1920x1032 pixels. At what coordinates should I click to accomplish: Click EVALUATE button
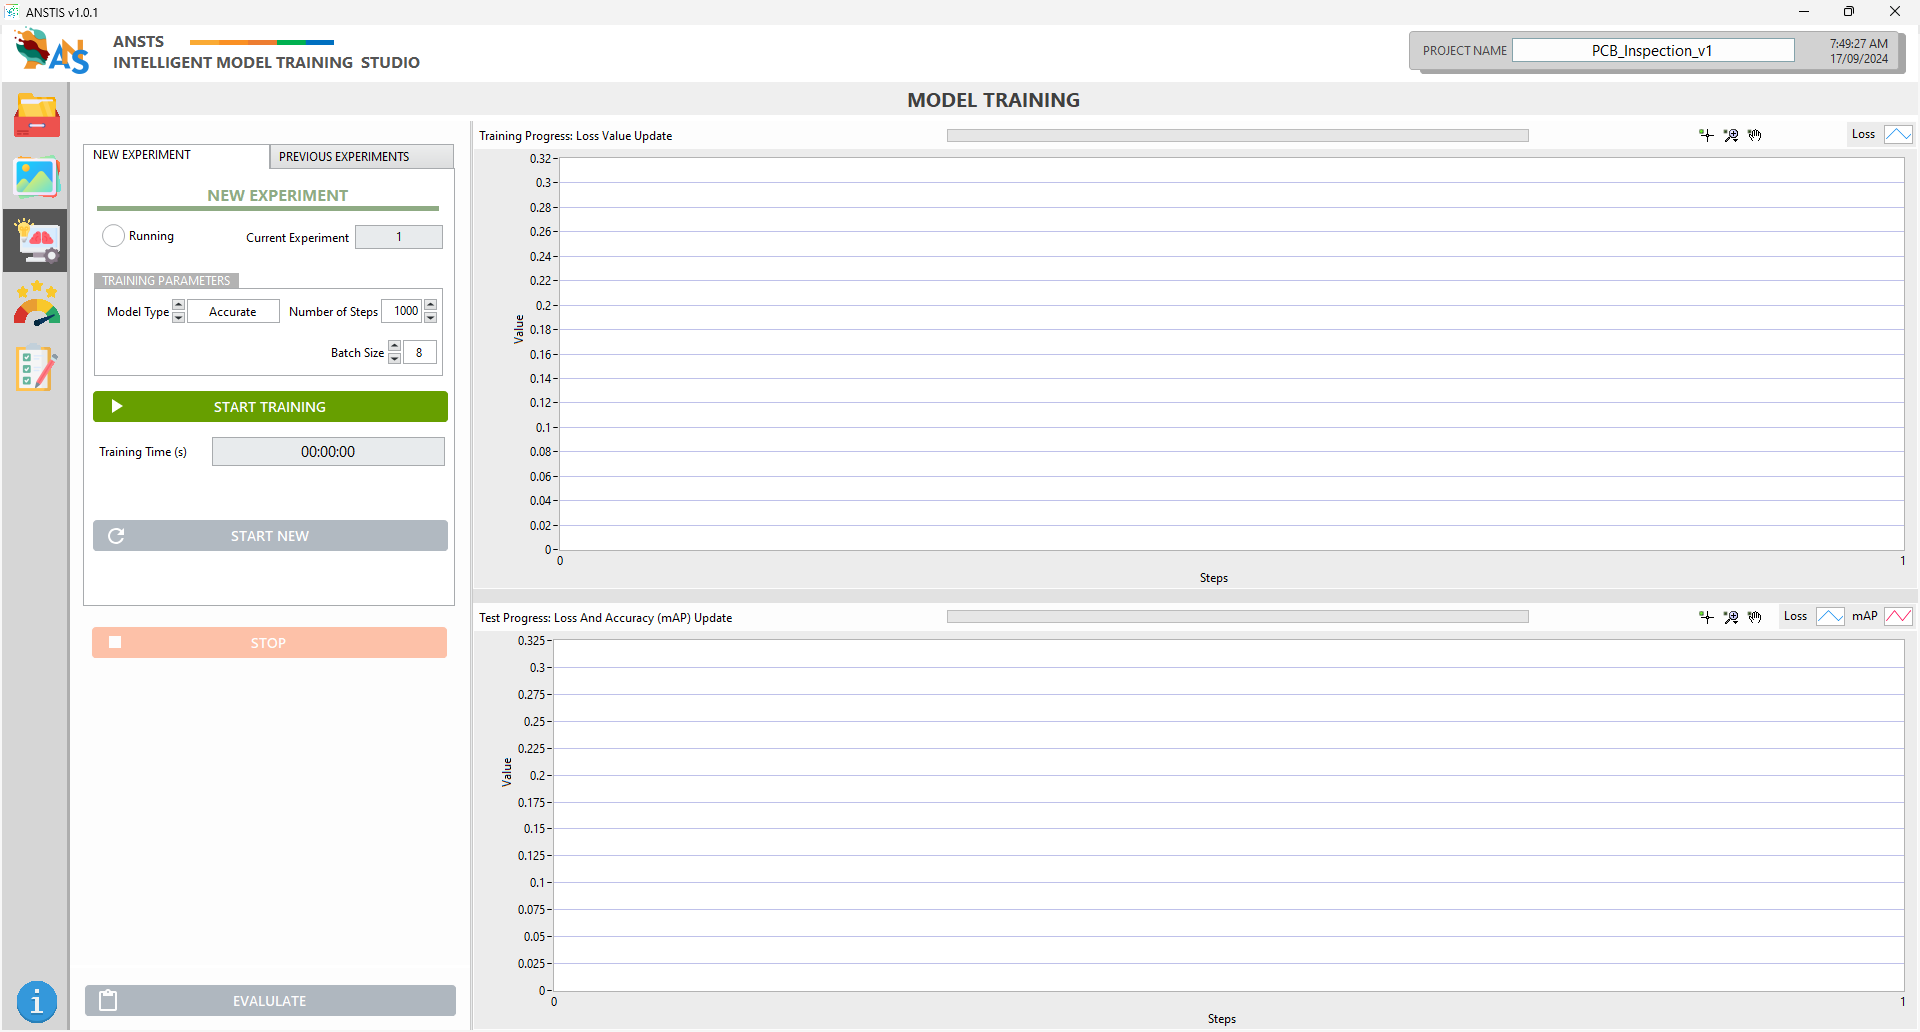tap(270, 1001)
